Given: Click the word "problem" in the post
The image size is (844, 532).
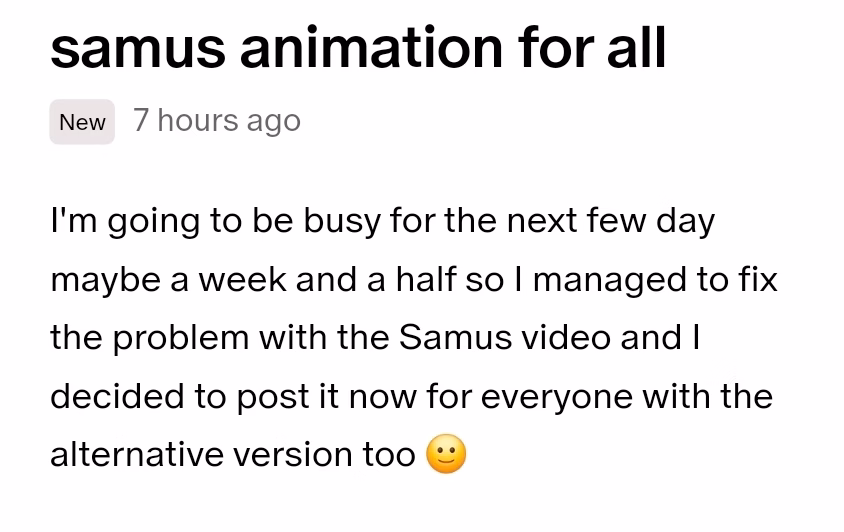Looking at the screenshot, I should (181, 339).
